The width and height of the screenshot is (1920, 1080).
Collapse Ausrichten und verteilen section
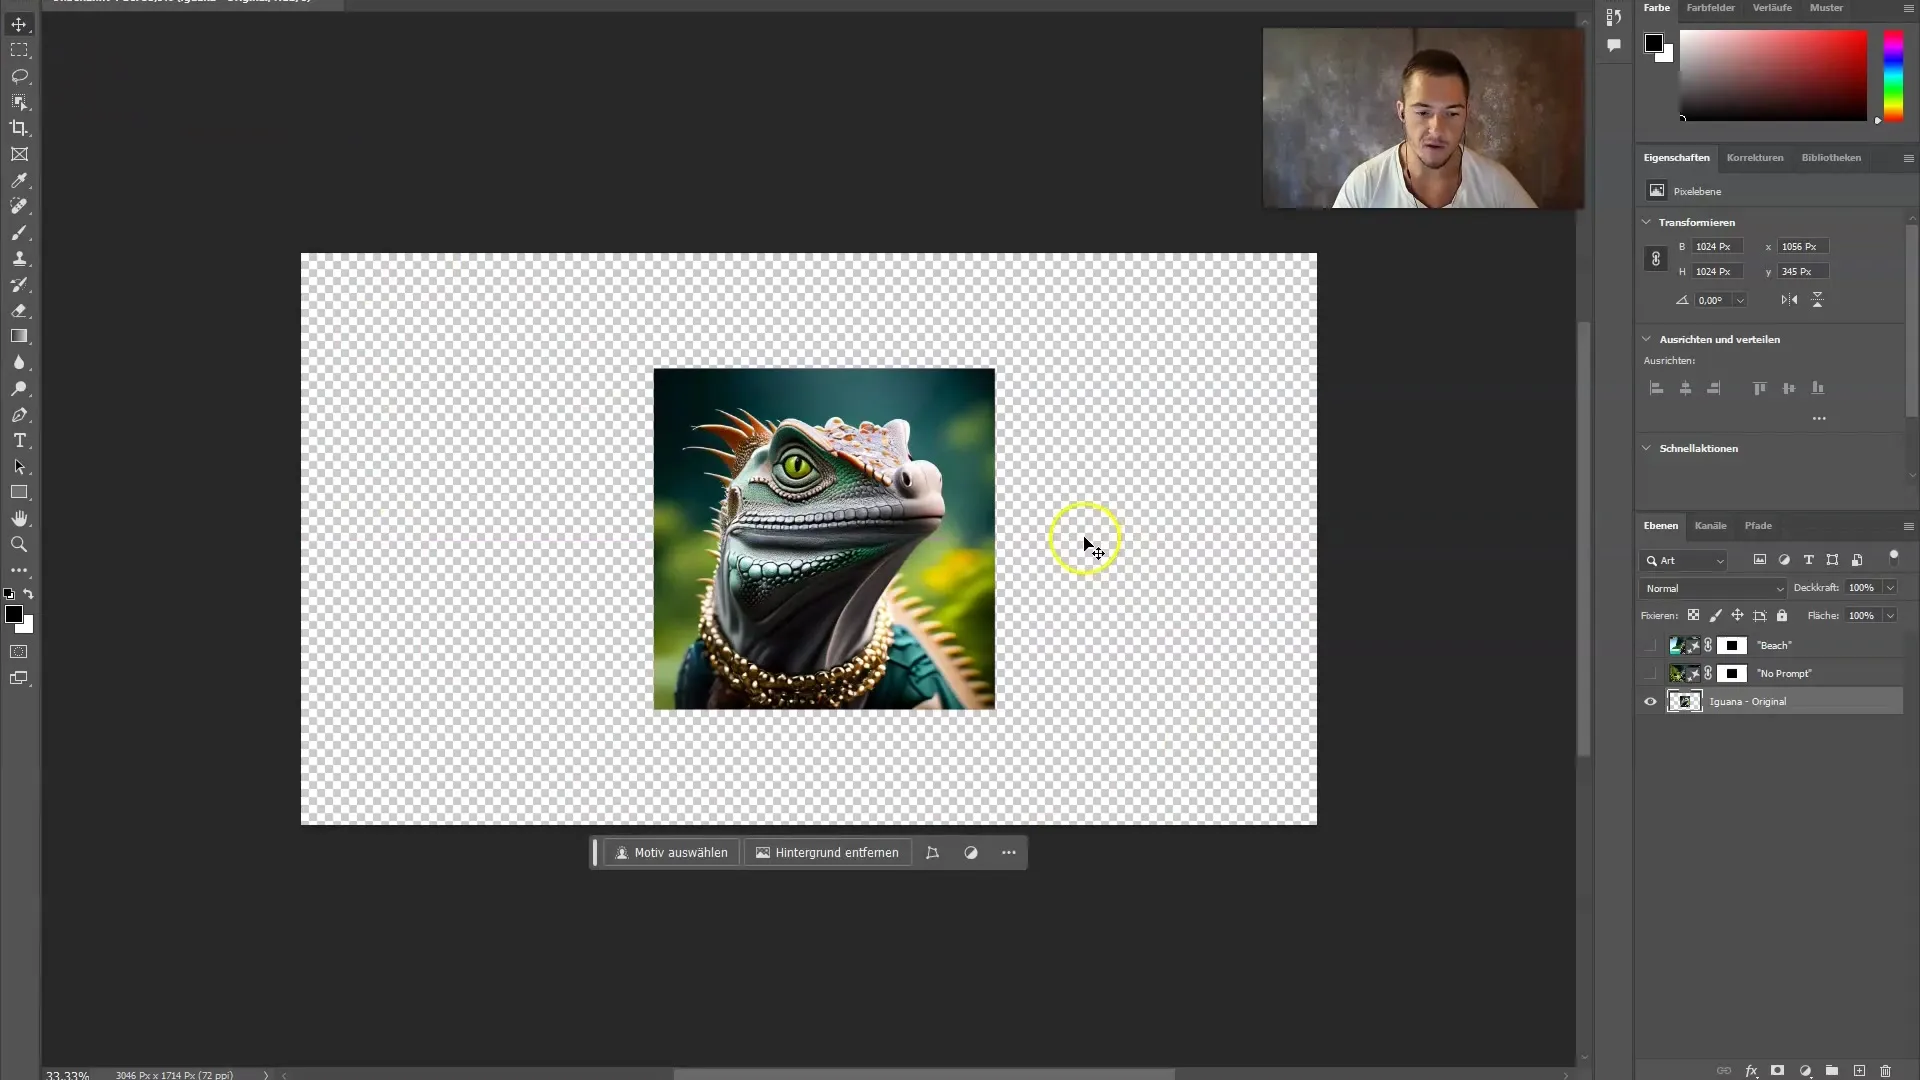(1646, 339)
